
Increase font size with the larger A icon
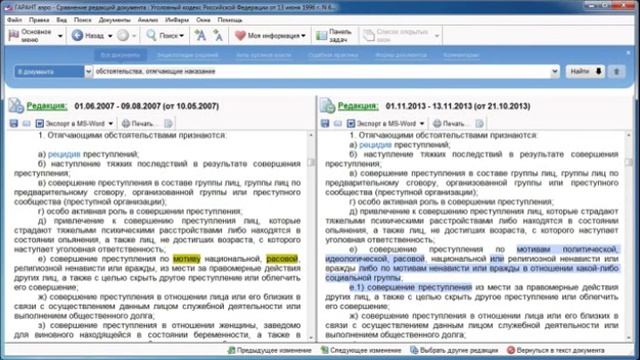click(200, 36)
